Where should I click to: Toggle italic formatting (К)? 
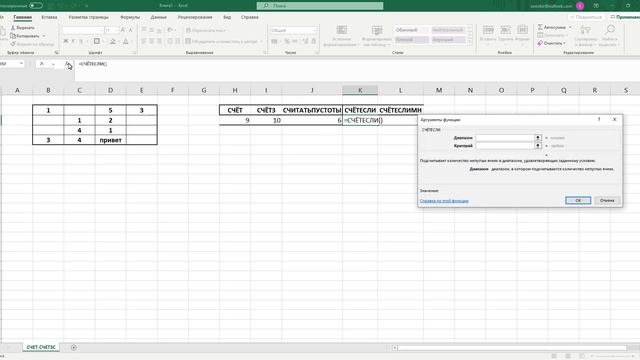[73, 41]
